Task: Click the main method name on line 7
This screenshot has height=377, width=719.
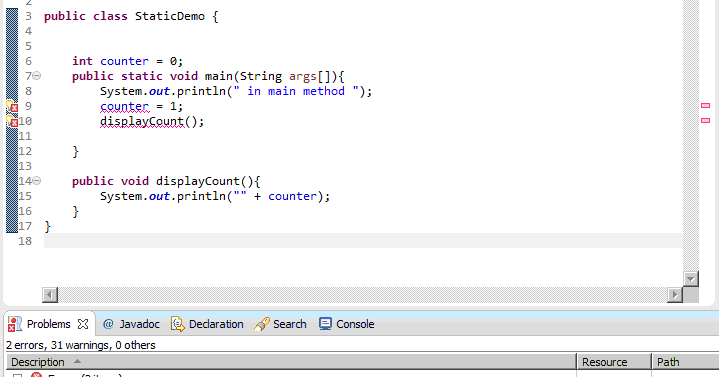Action: point(219,76)
